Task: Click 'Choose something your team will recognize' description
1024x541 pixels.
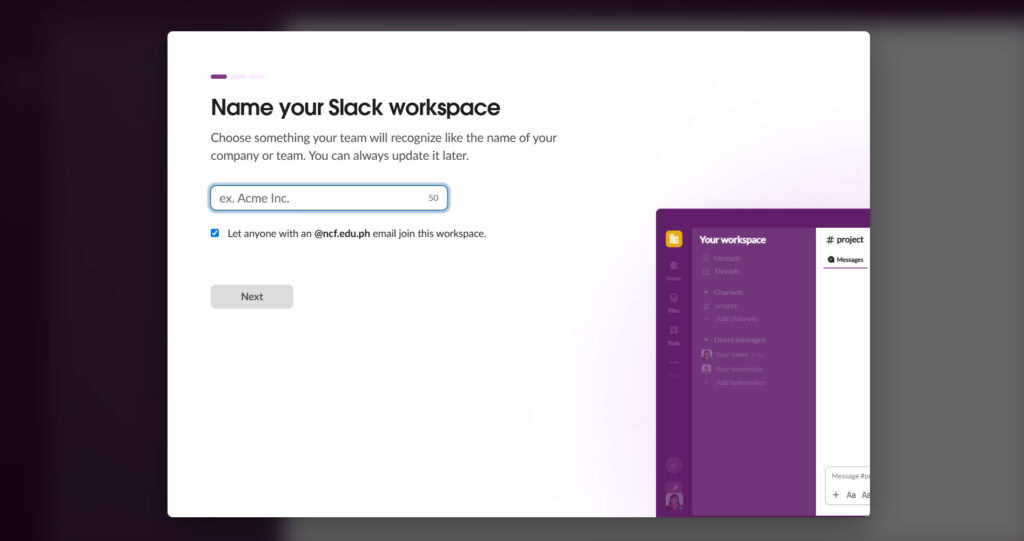Action: 383,146
